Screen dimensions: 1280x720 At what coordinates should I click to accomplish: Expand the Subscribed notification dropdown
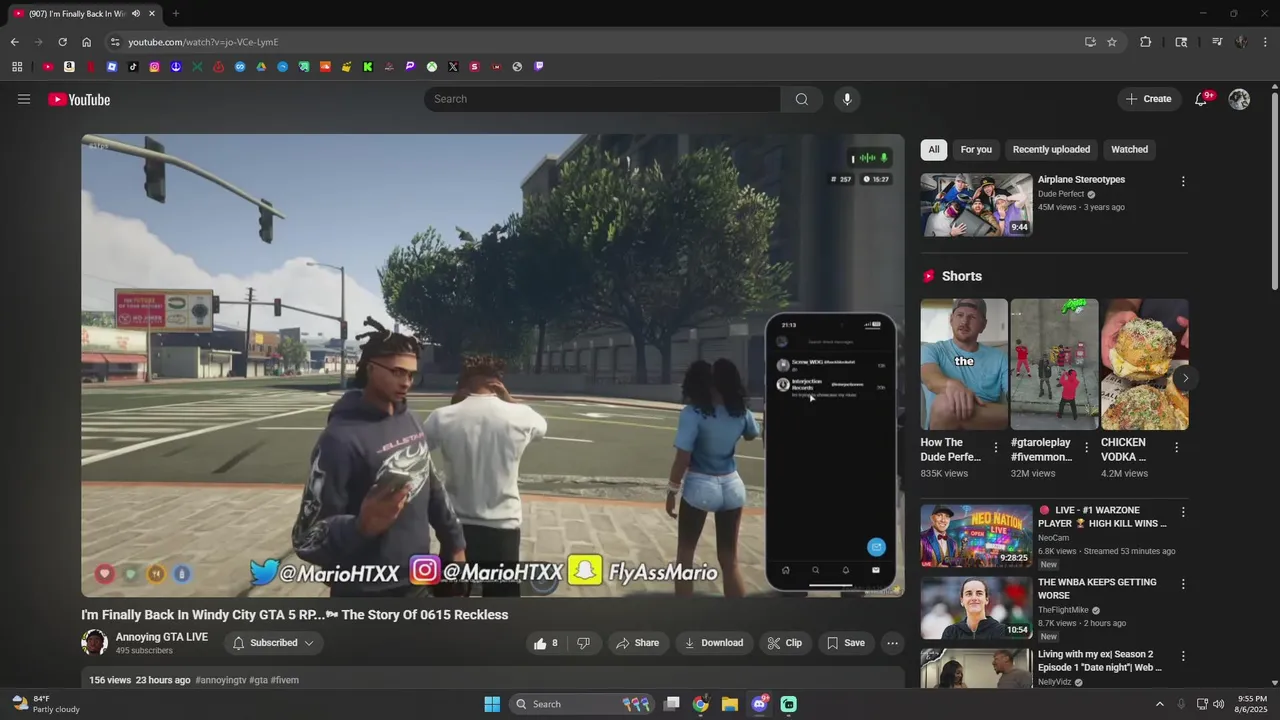click(x=273, y=643)
